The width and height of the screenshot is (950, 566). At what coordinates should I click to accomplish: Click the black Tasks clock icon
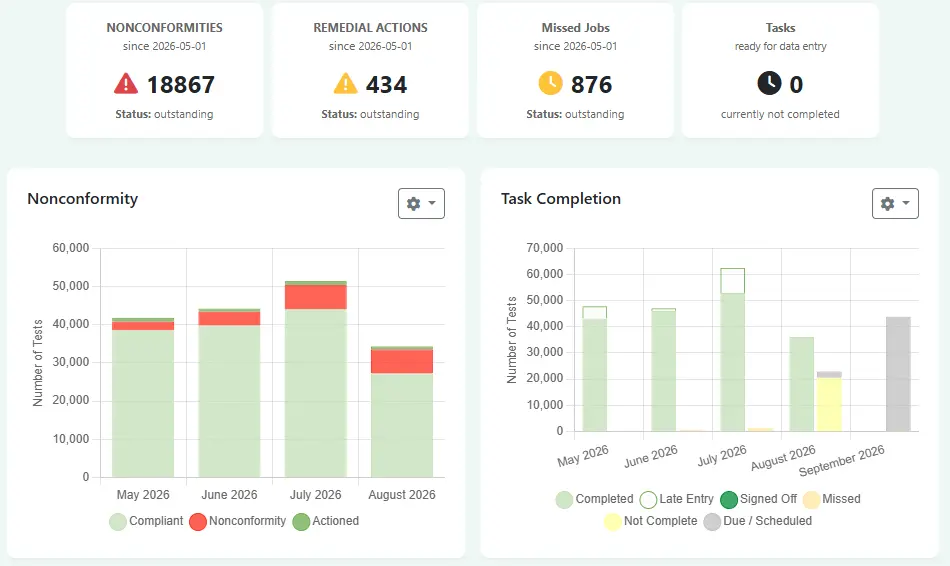coord(769,83)
